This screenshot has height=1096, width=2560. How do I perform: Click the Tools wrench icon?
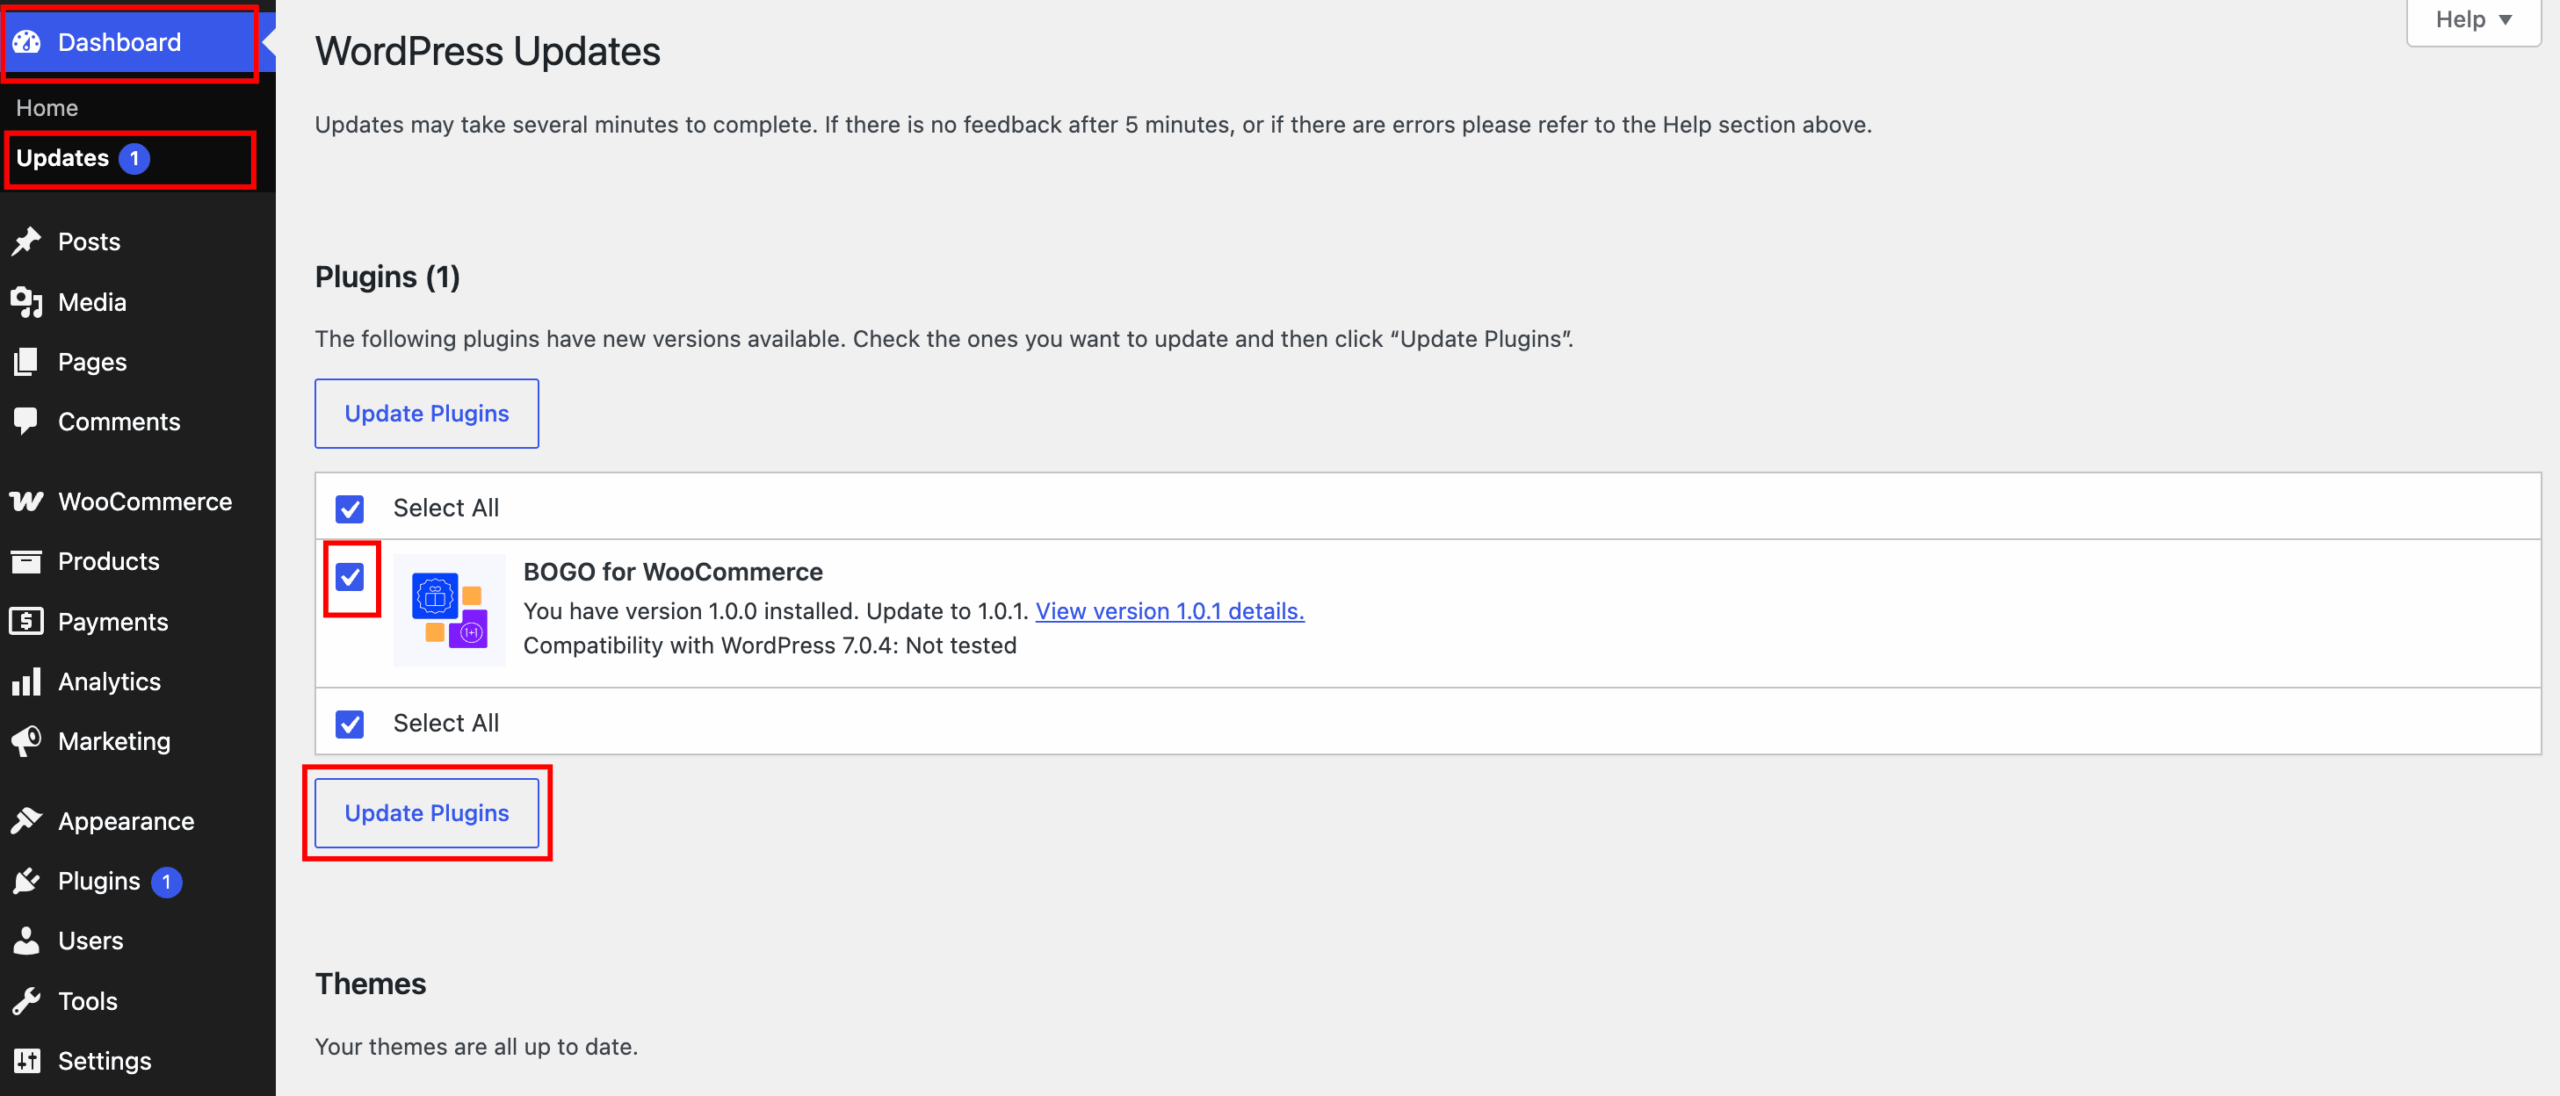[x=26, y=1001]
